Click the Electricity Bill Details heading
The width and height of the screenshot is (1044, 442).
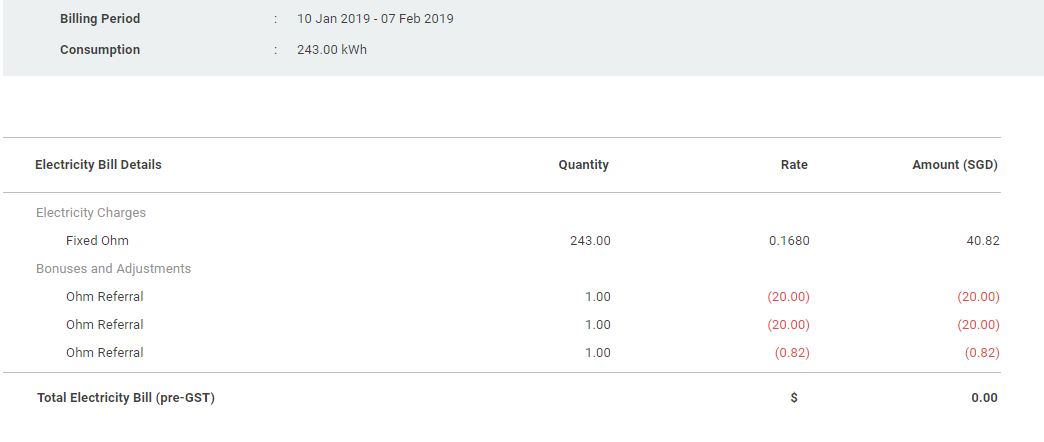pos(98,165)
